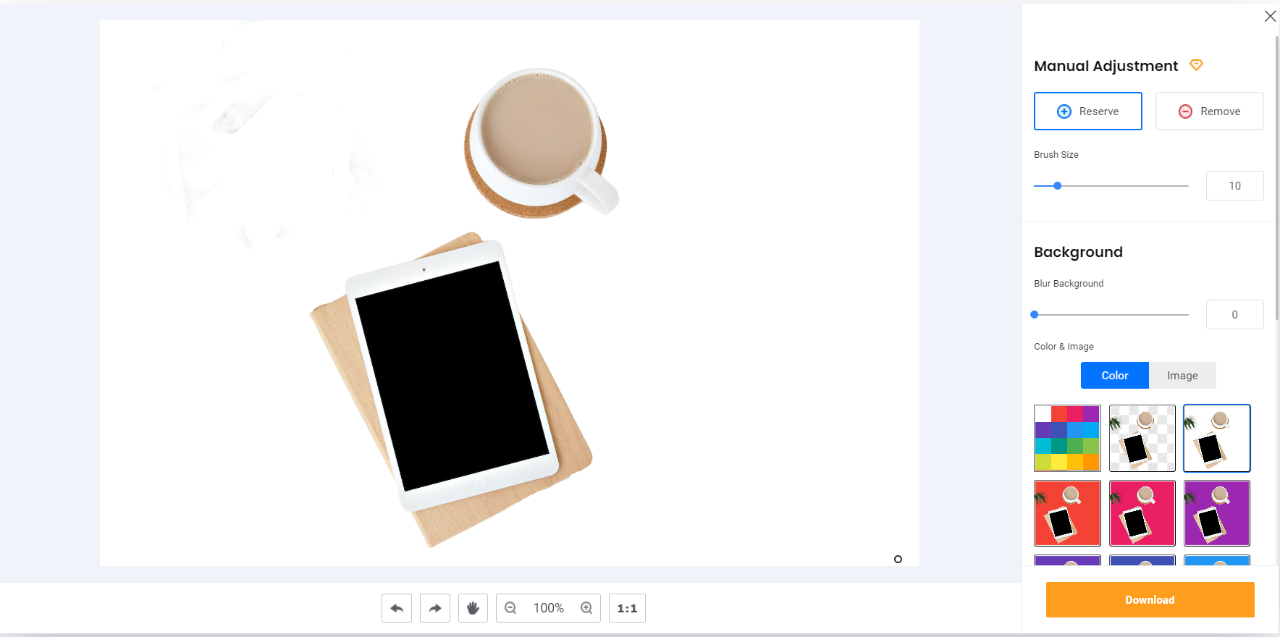Click the Blur Background value field

pos(1235,315)
